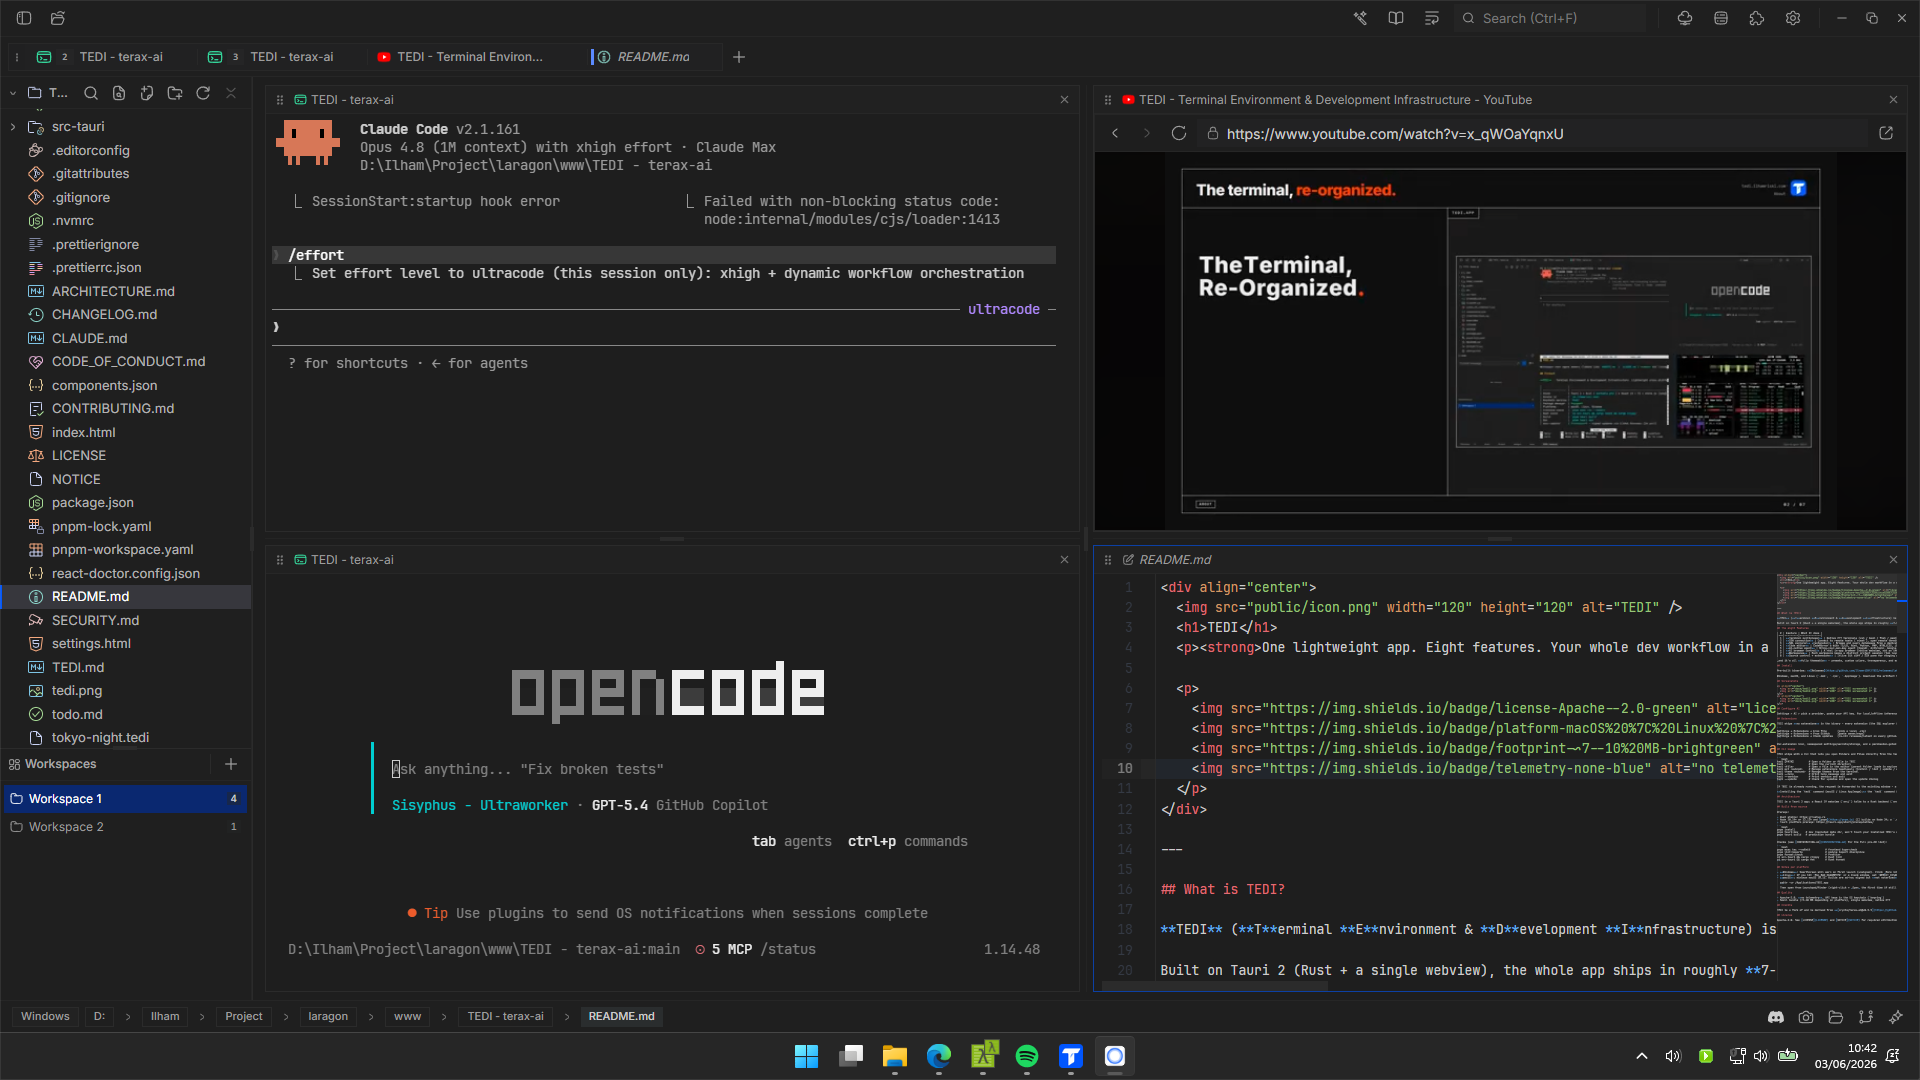
Task: Click the magic wand AI icon
Action: [x=1360, y=18]
